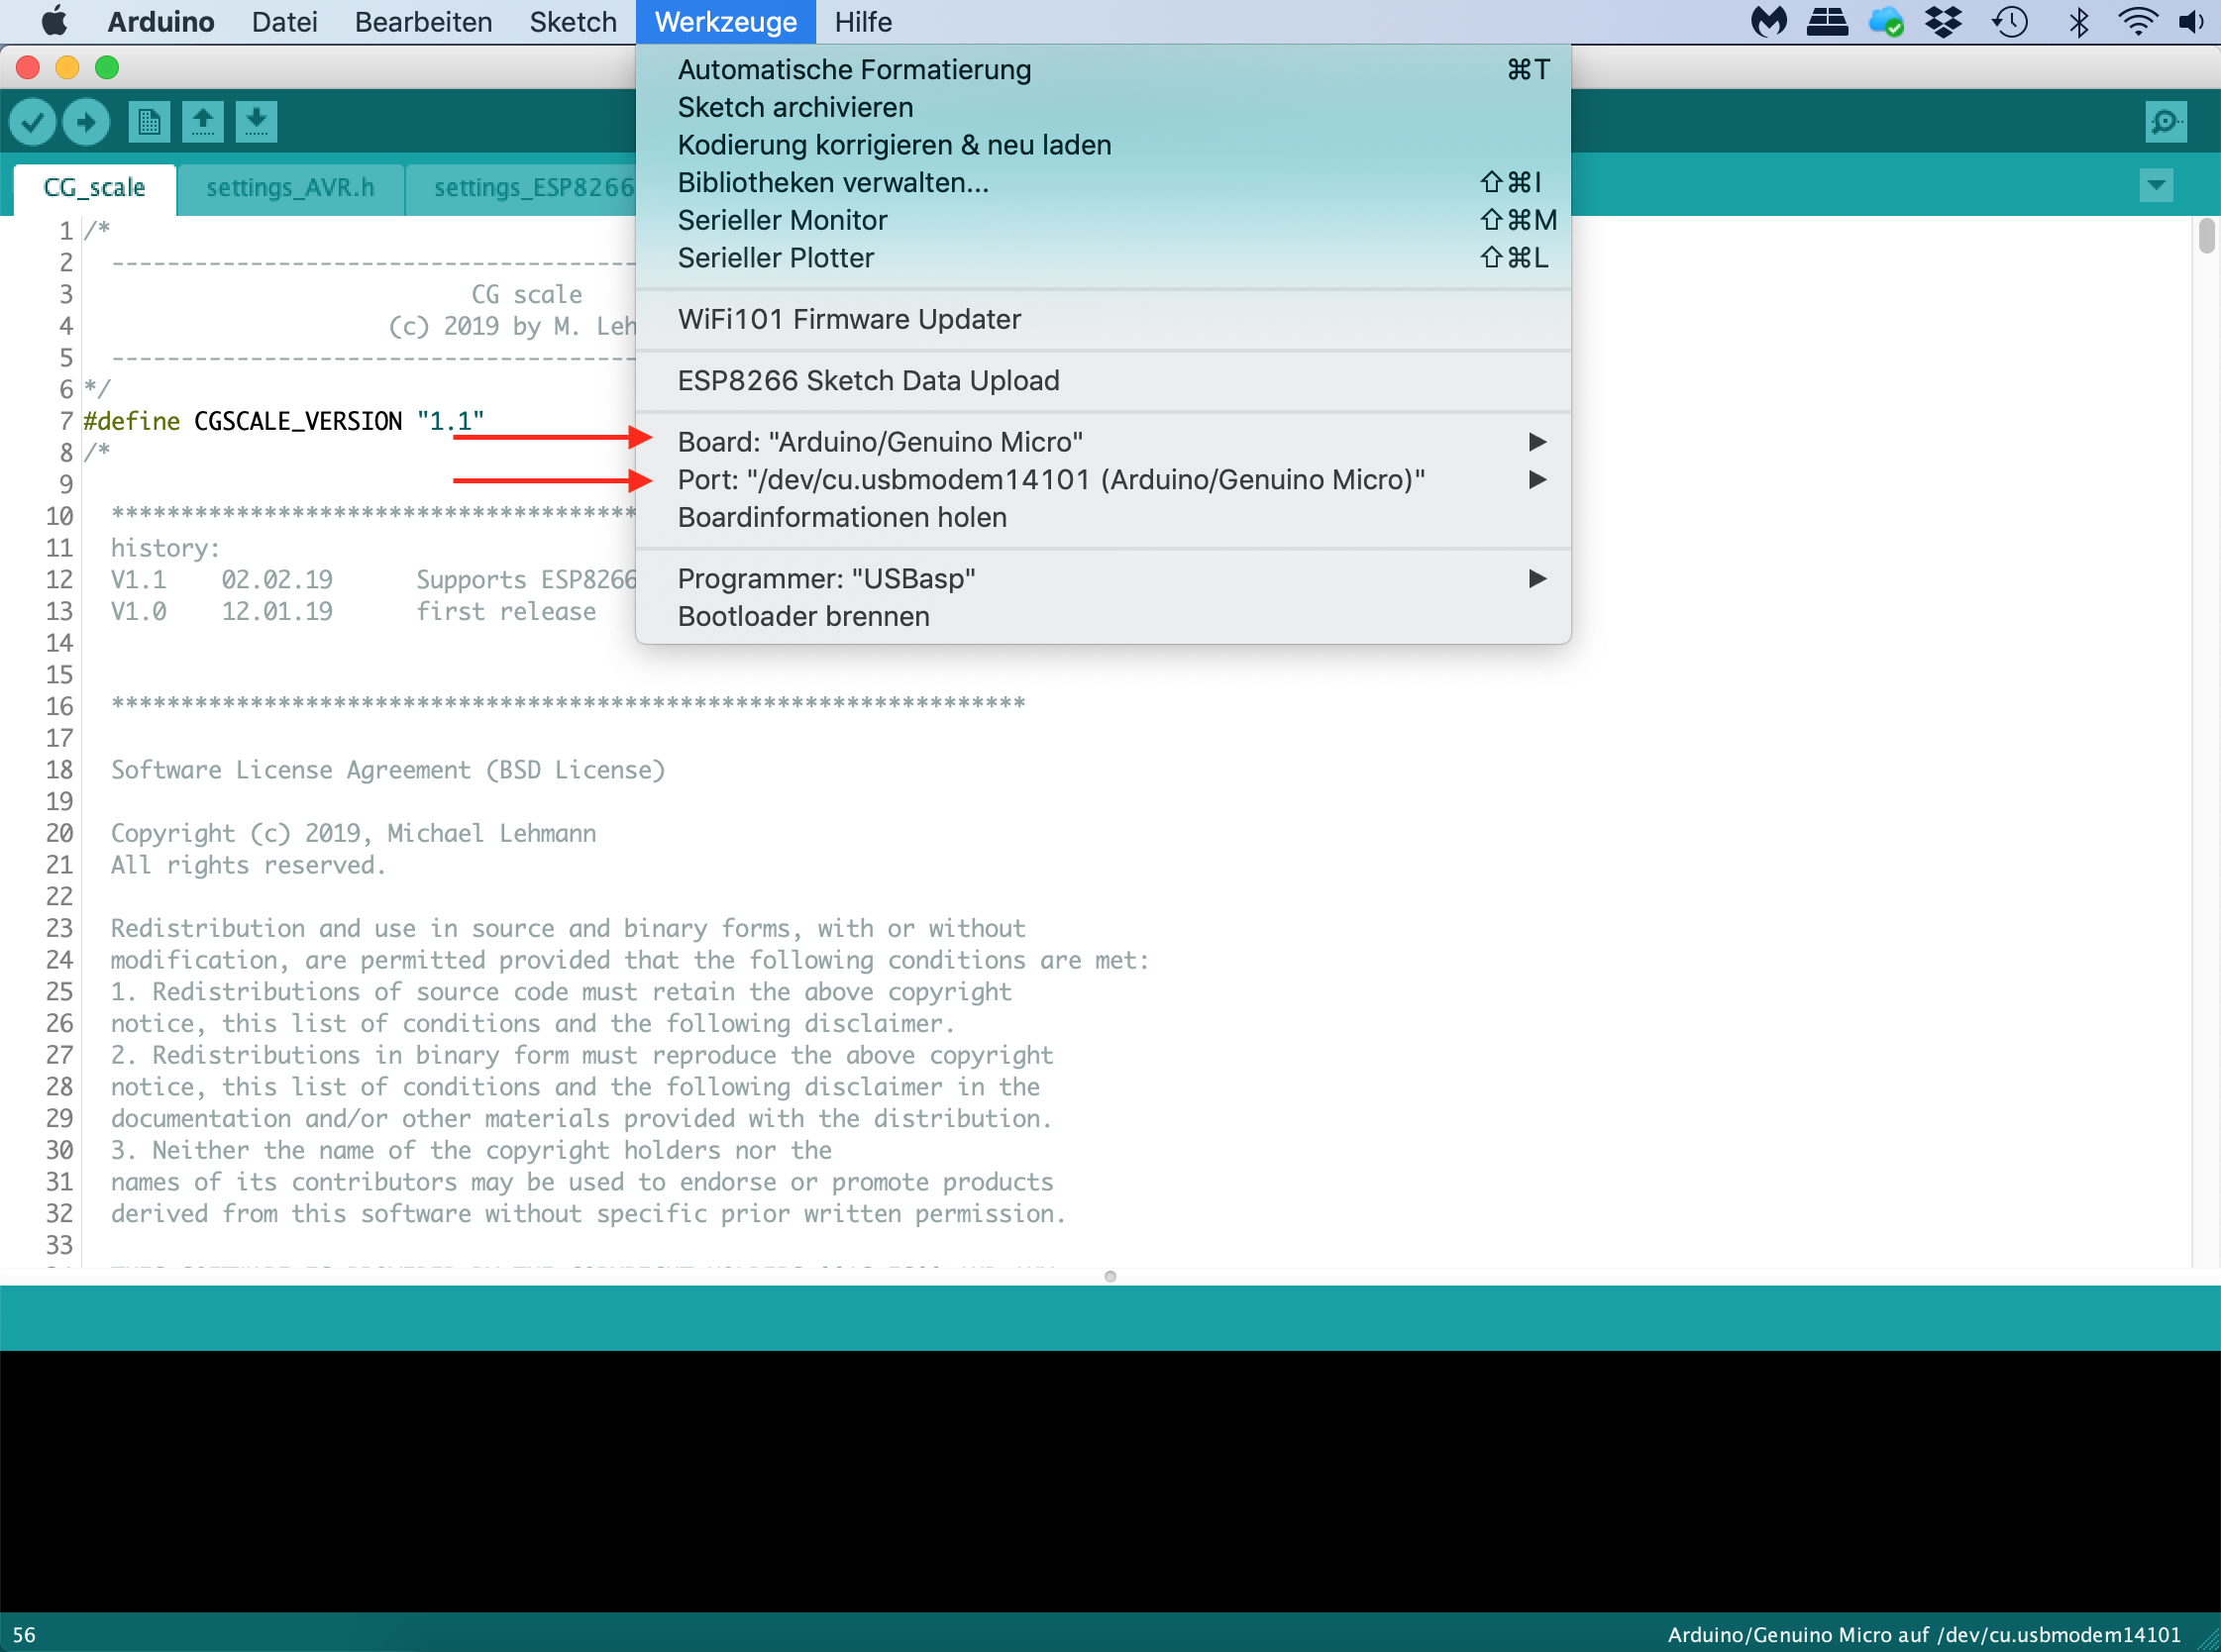Click the V1.0 12.01.19 history line
Viewport: 2221px width, 1652px height.
pos(353,611)
